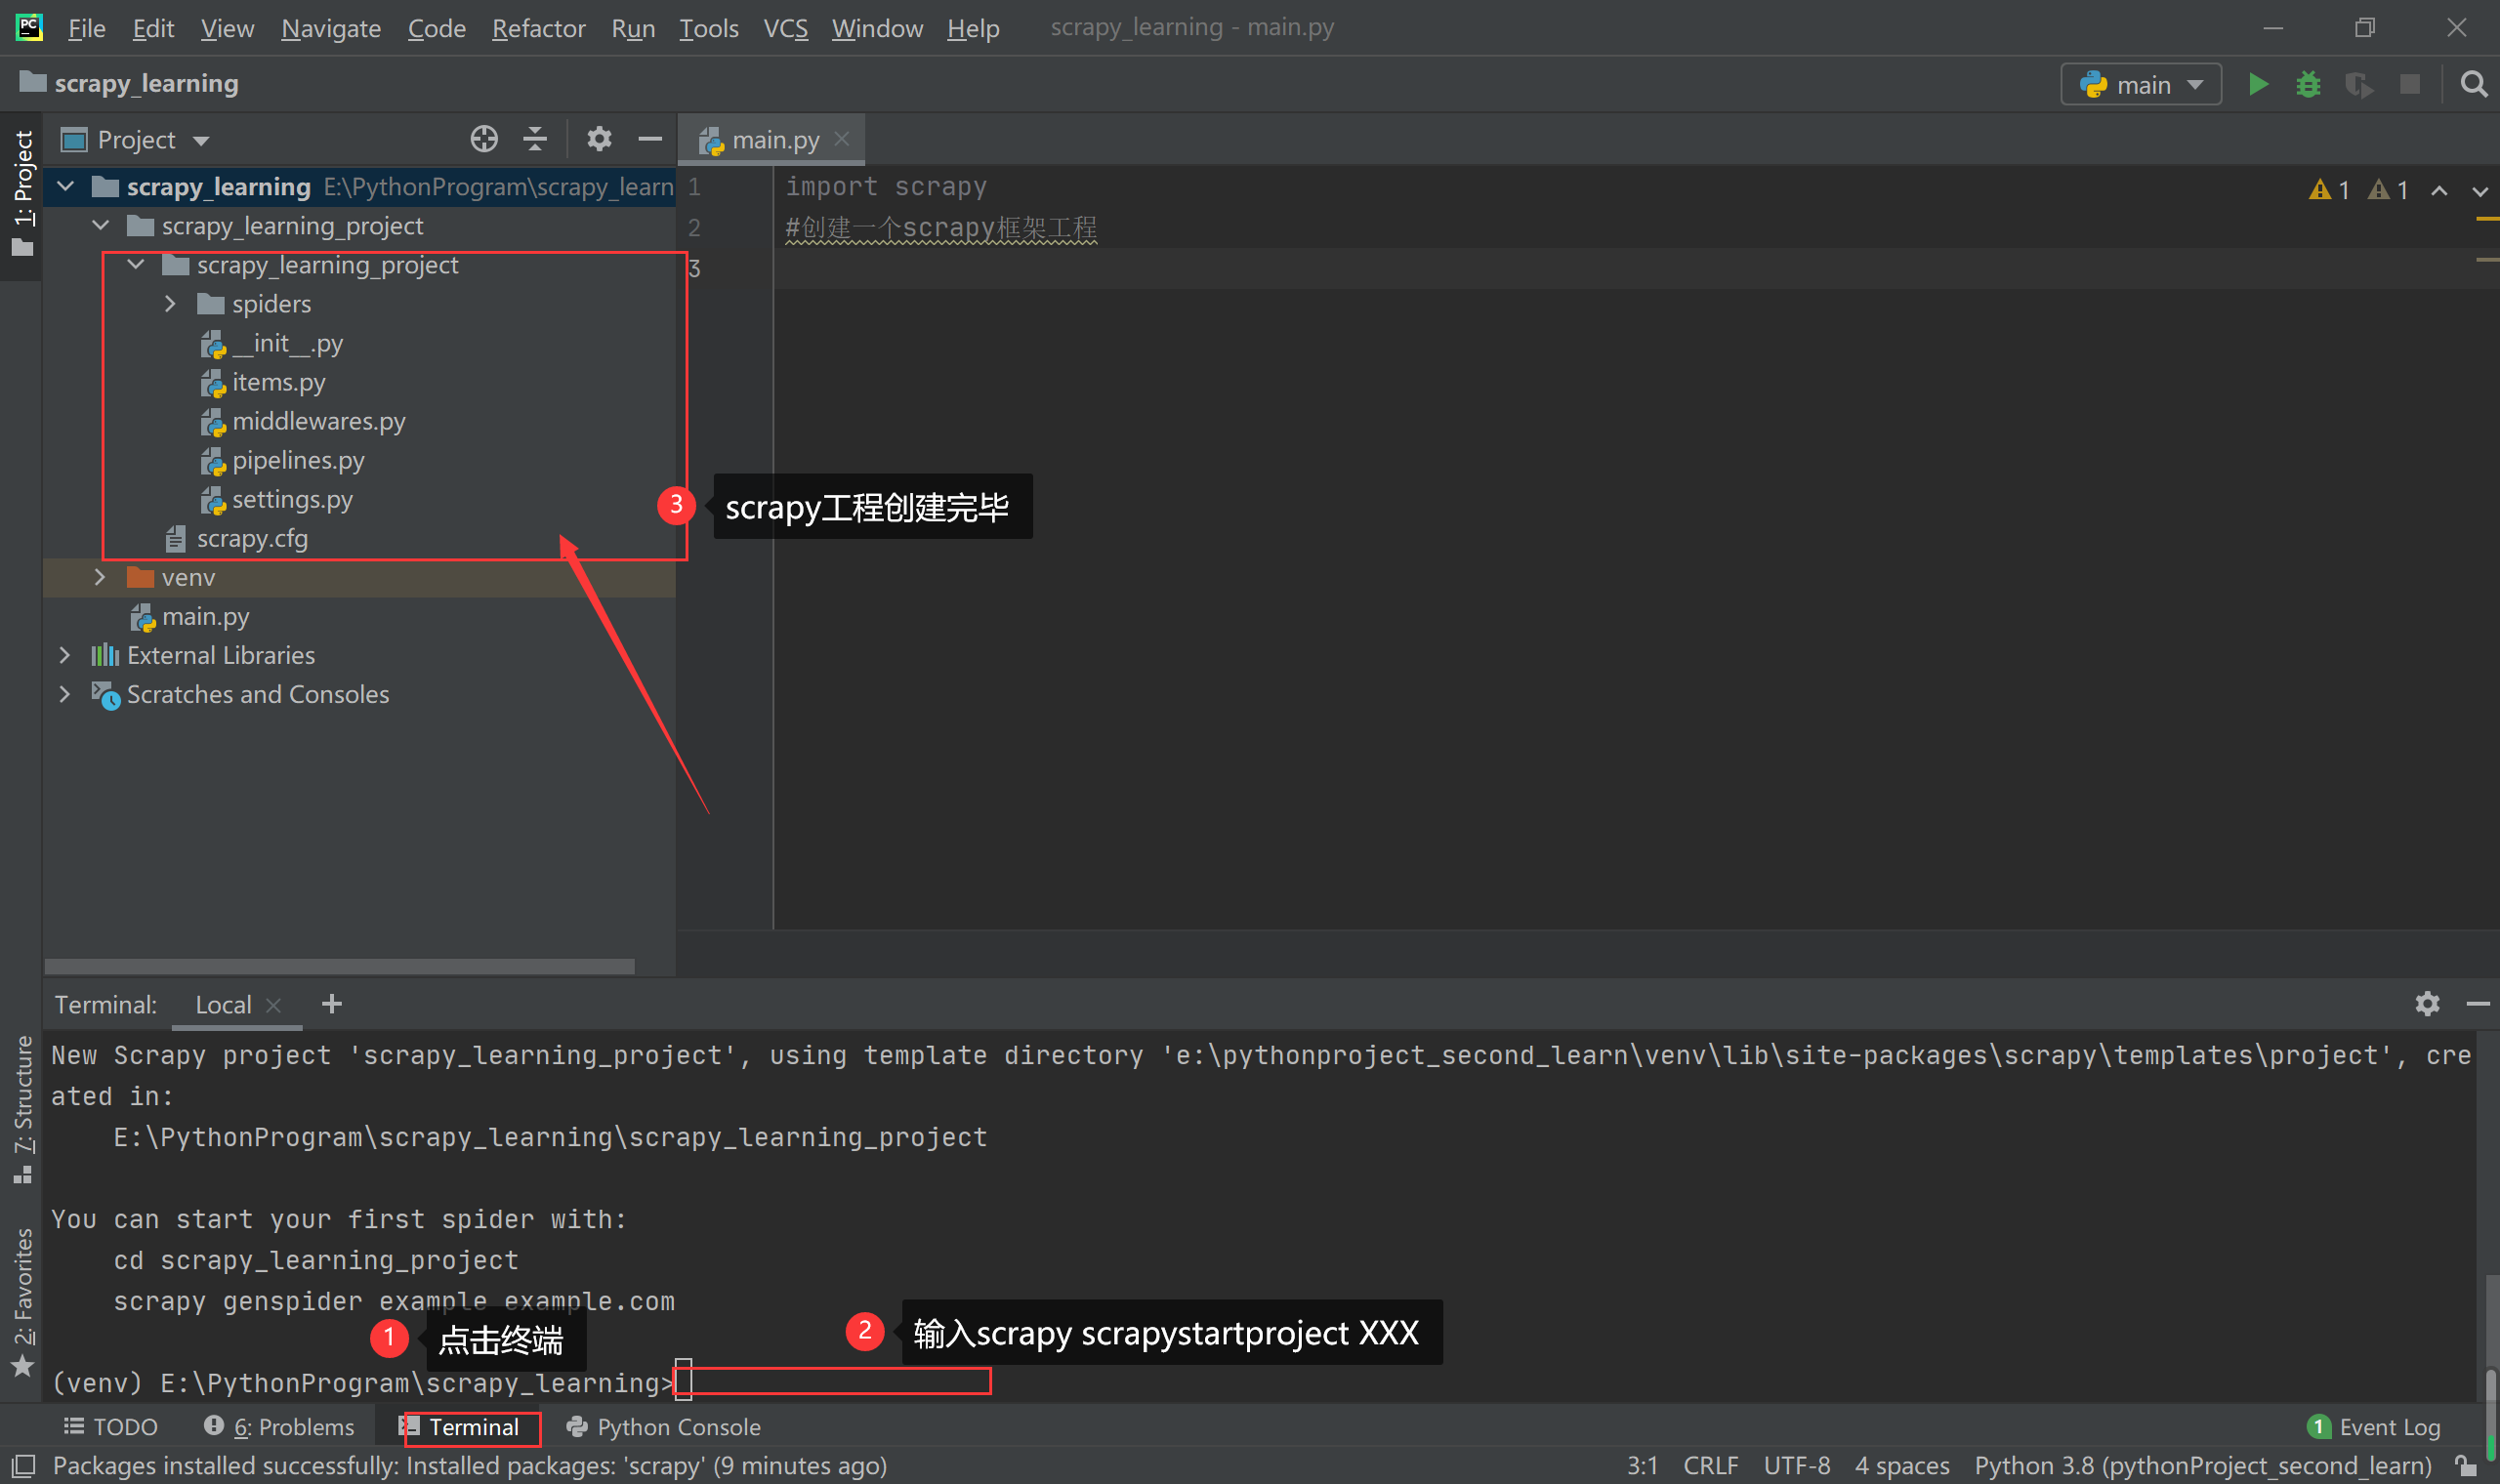Screen dimensions: 2500x1484
Task: Expand Scratches and Consoles node
Action: 65,695
